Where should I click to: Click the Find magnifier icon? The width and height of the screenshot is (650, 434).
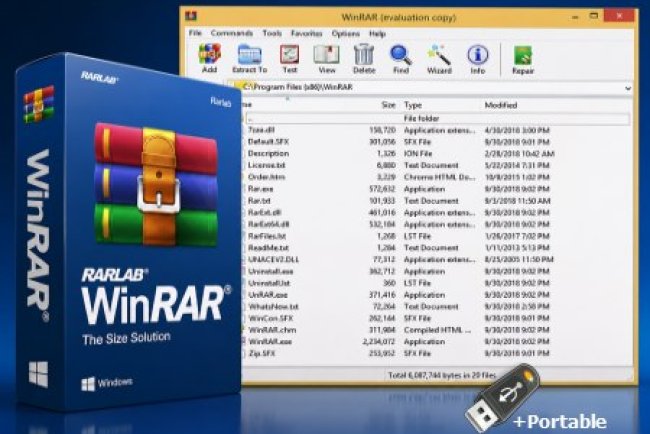[x=401, y=59]
